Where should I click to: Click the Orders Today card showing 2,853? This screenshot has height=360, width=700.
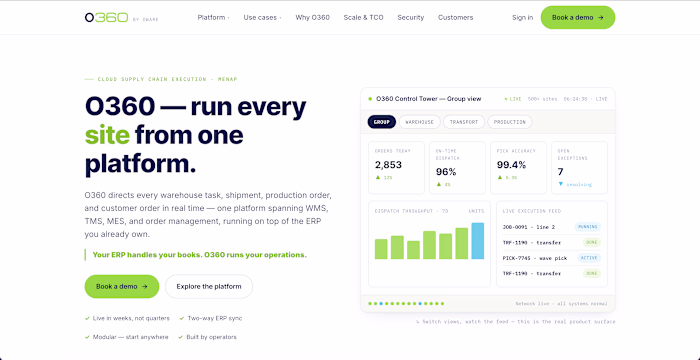click(396, 167)
